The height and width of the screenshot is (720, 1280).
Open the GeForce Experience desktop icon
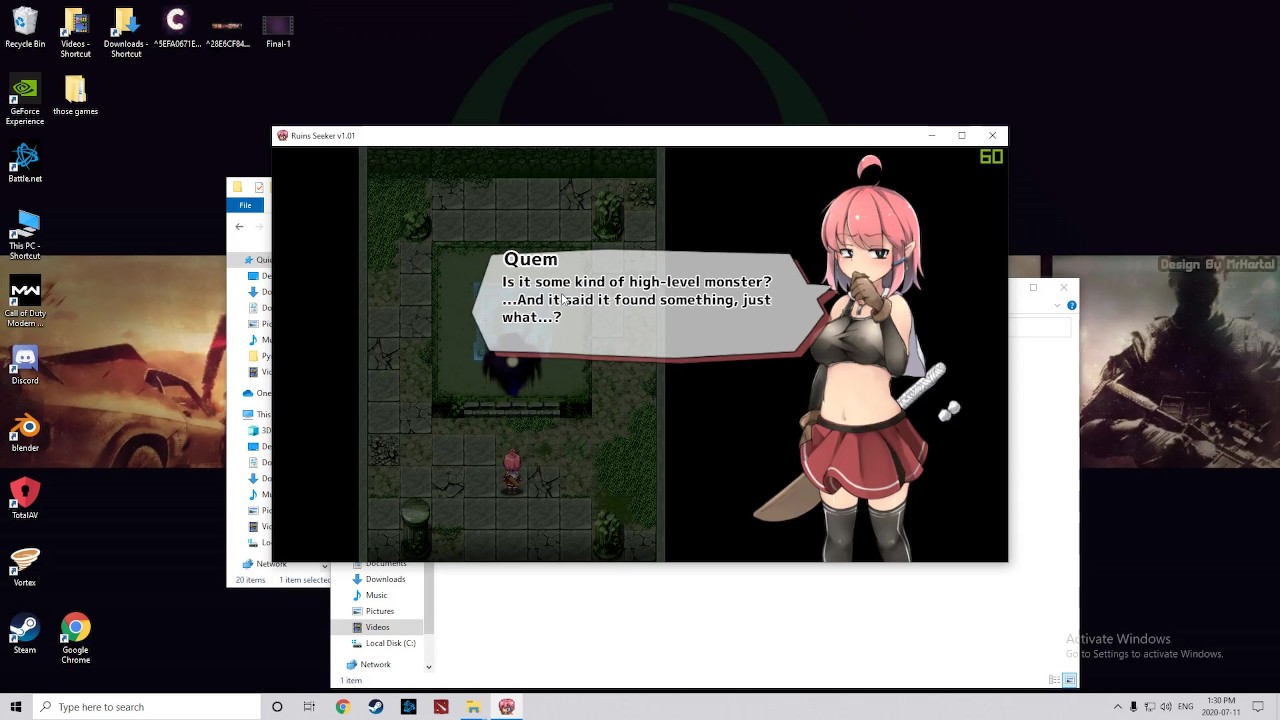(x=25, y=101)
